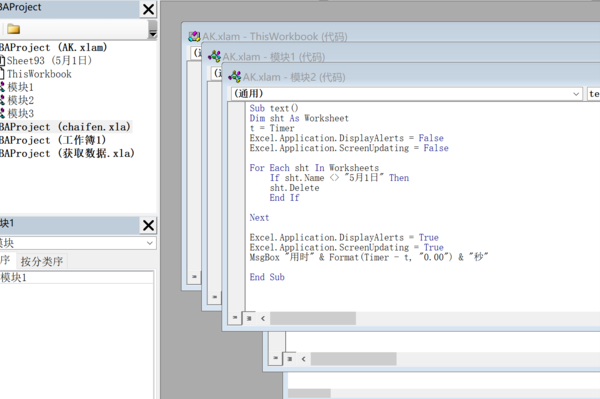The width and height of the screenshot is (600, 399).
Task: Click left scroll arrow in 模块2 window
Action: (263, 318)
